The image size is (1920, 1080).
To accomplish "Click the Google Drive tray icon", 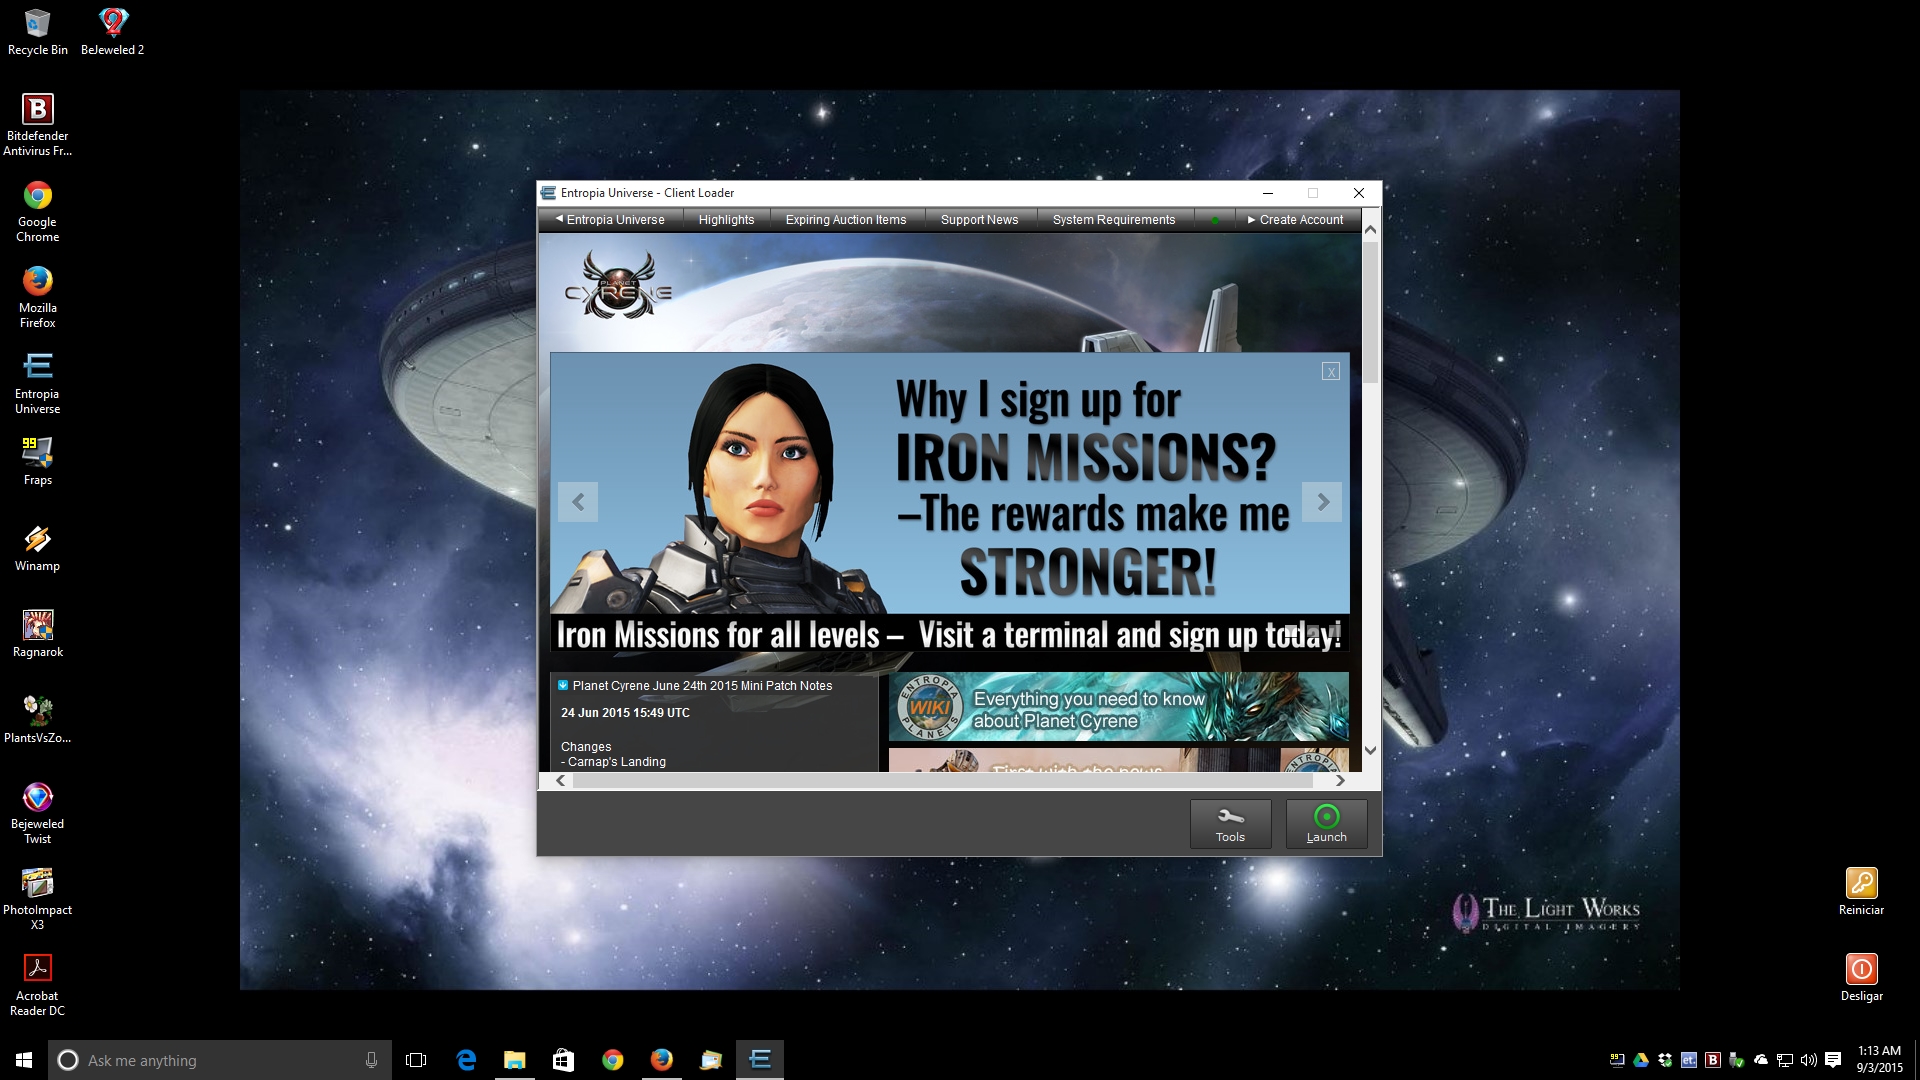I will [1641, 1060].
